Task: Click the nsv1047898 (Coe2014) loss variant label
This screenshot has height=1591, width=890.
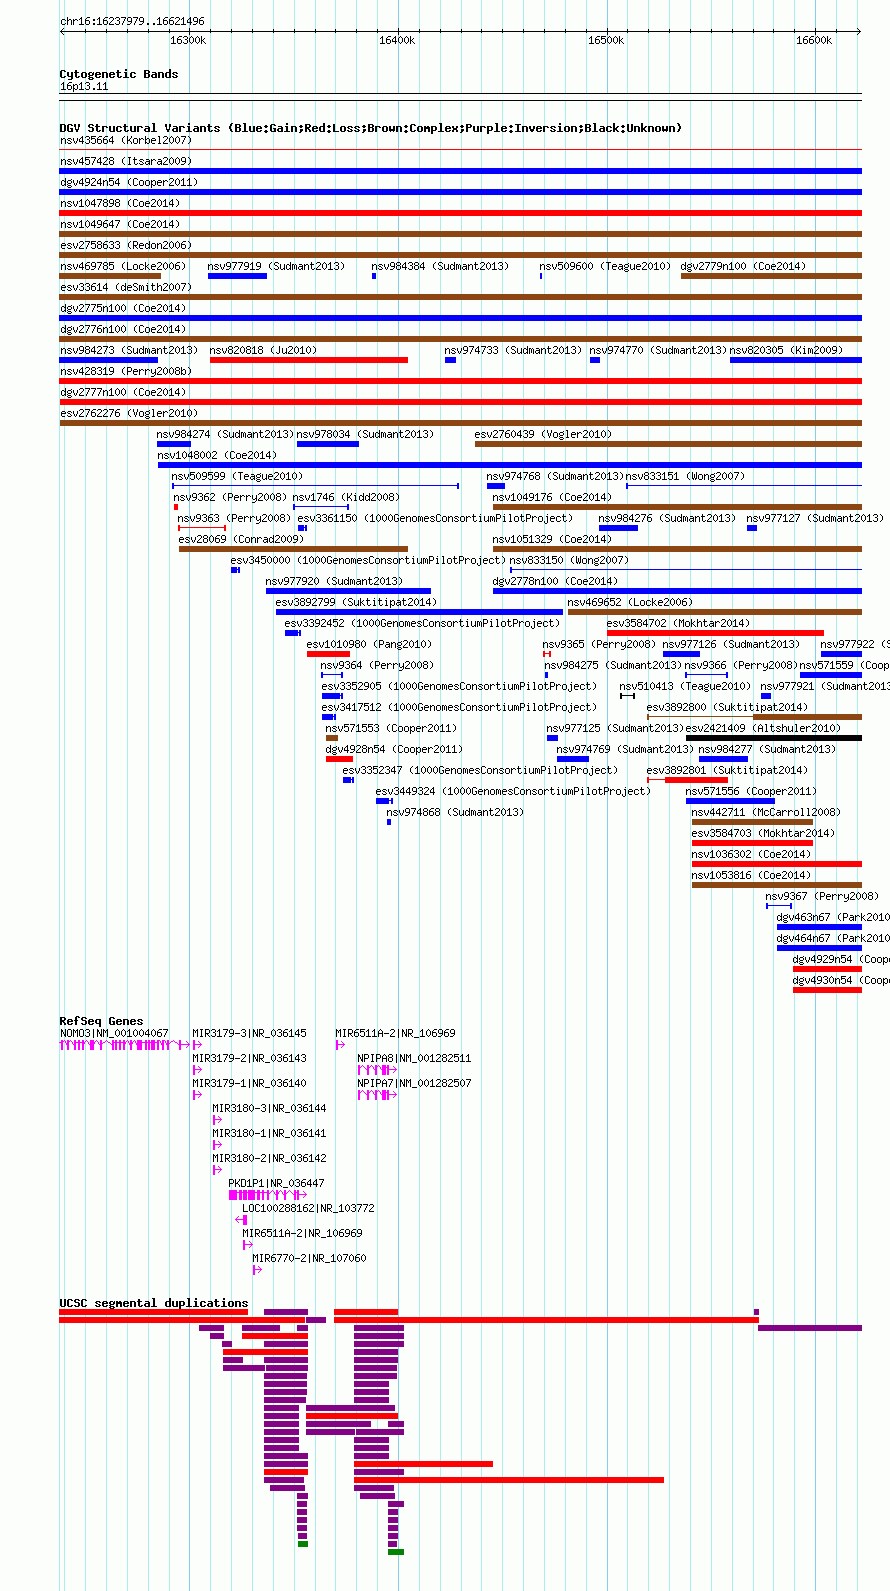Action: (x=120, y=203)
